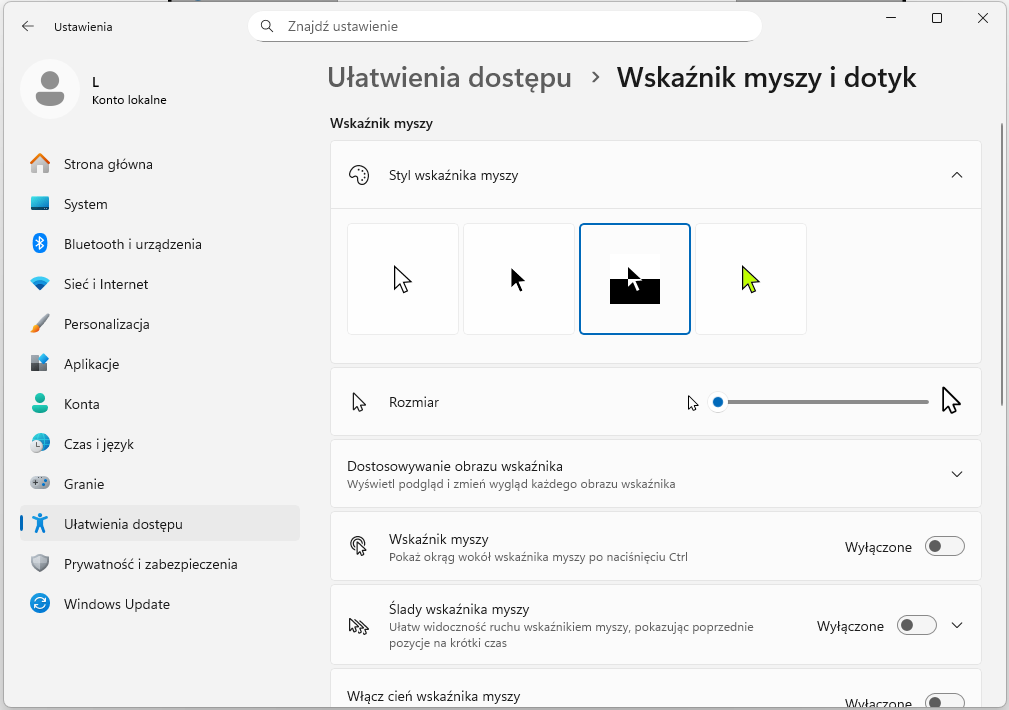Expand the Ślady wskaźnika myszy options
Image resolution: width=1009 pixels, height=710 pixels.
click(956, 624)
